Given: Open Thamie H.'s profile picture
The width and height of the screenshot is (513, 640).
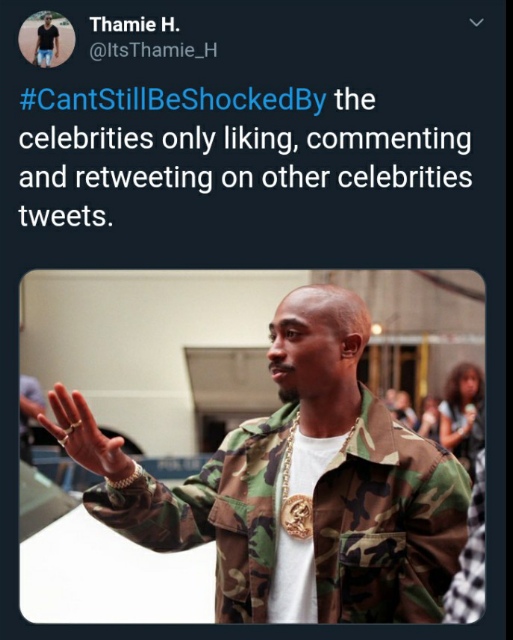Looking at the screenshot, I should pyautogui.click(x=47, y=39).
